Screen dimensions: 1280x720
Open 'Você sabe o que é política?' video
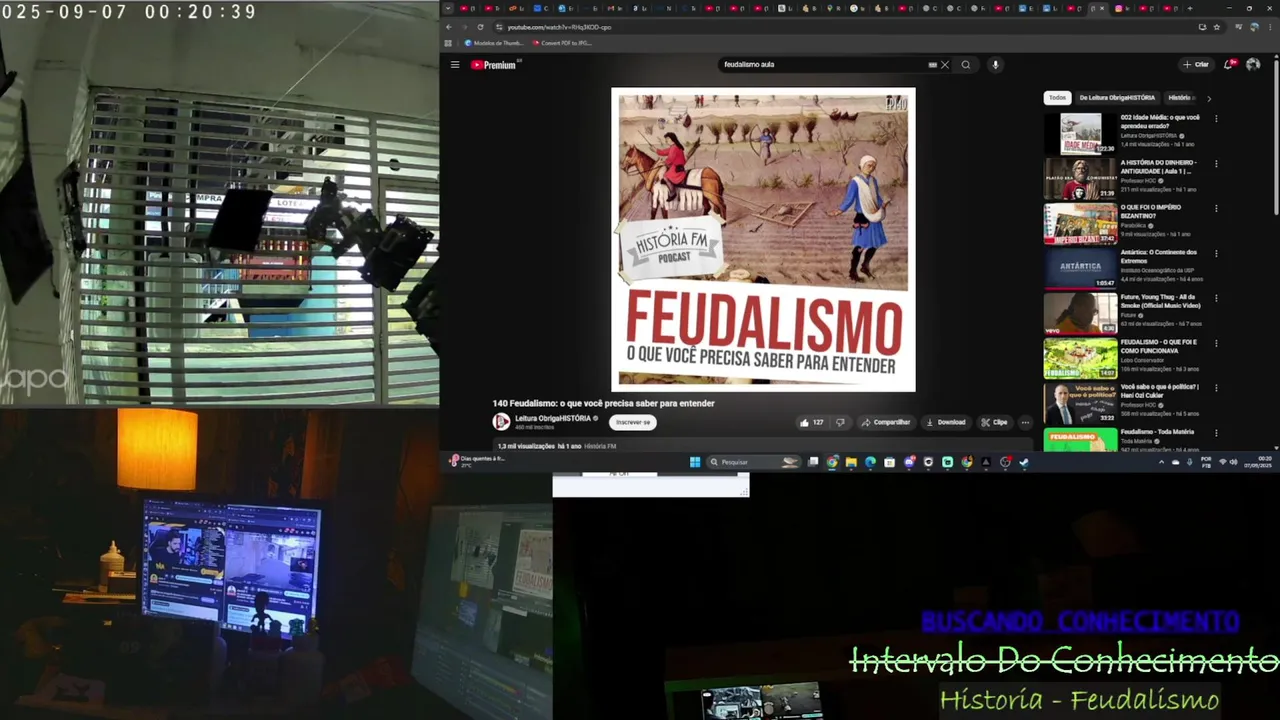coord(1159,391)
